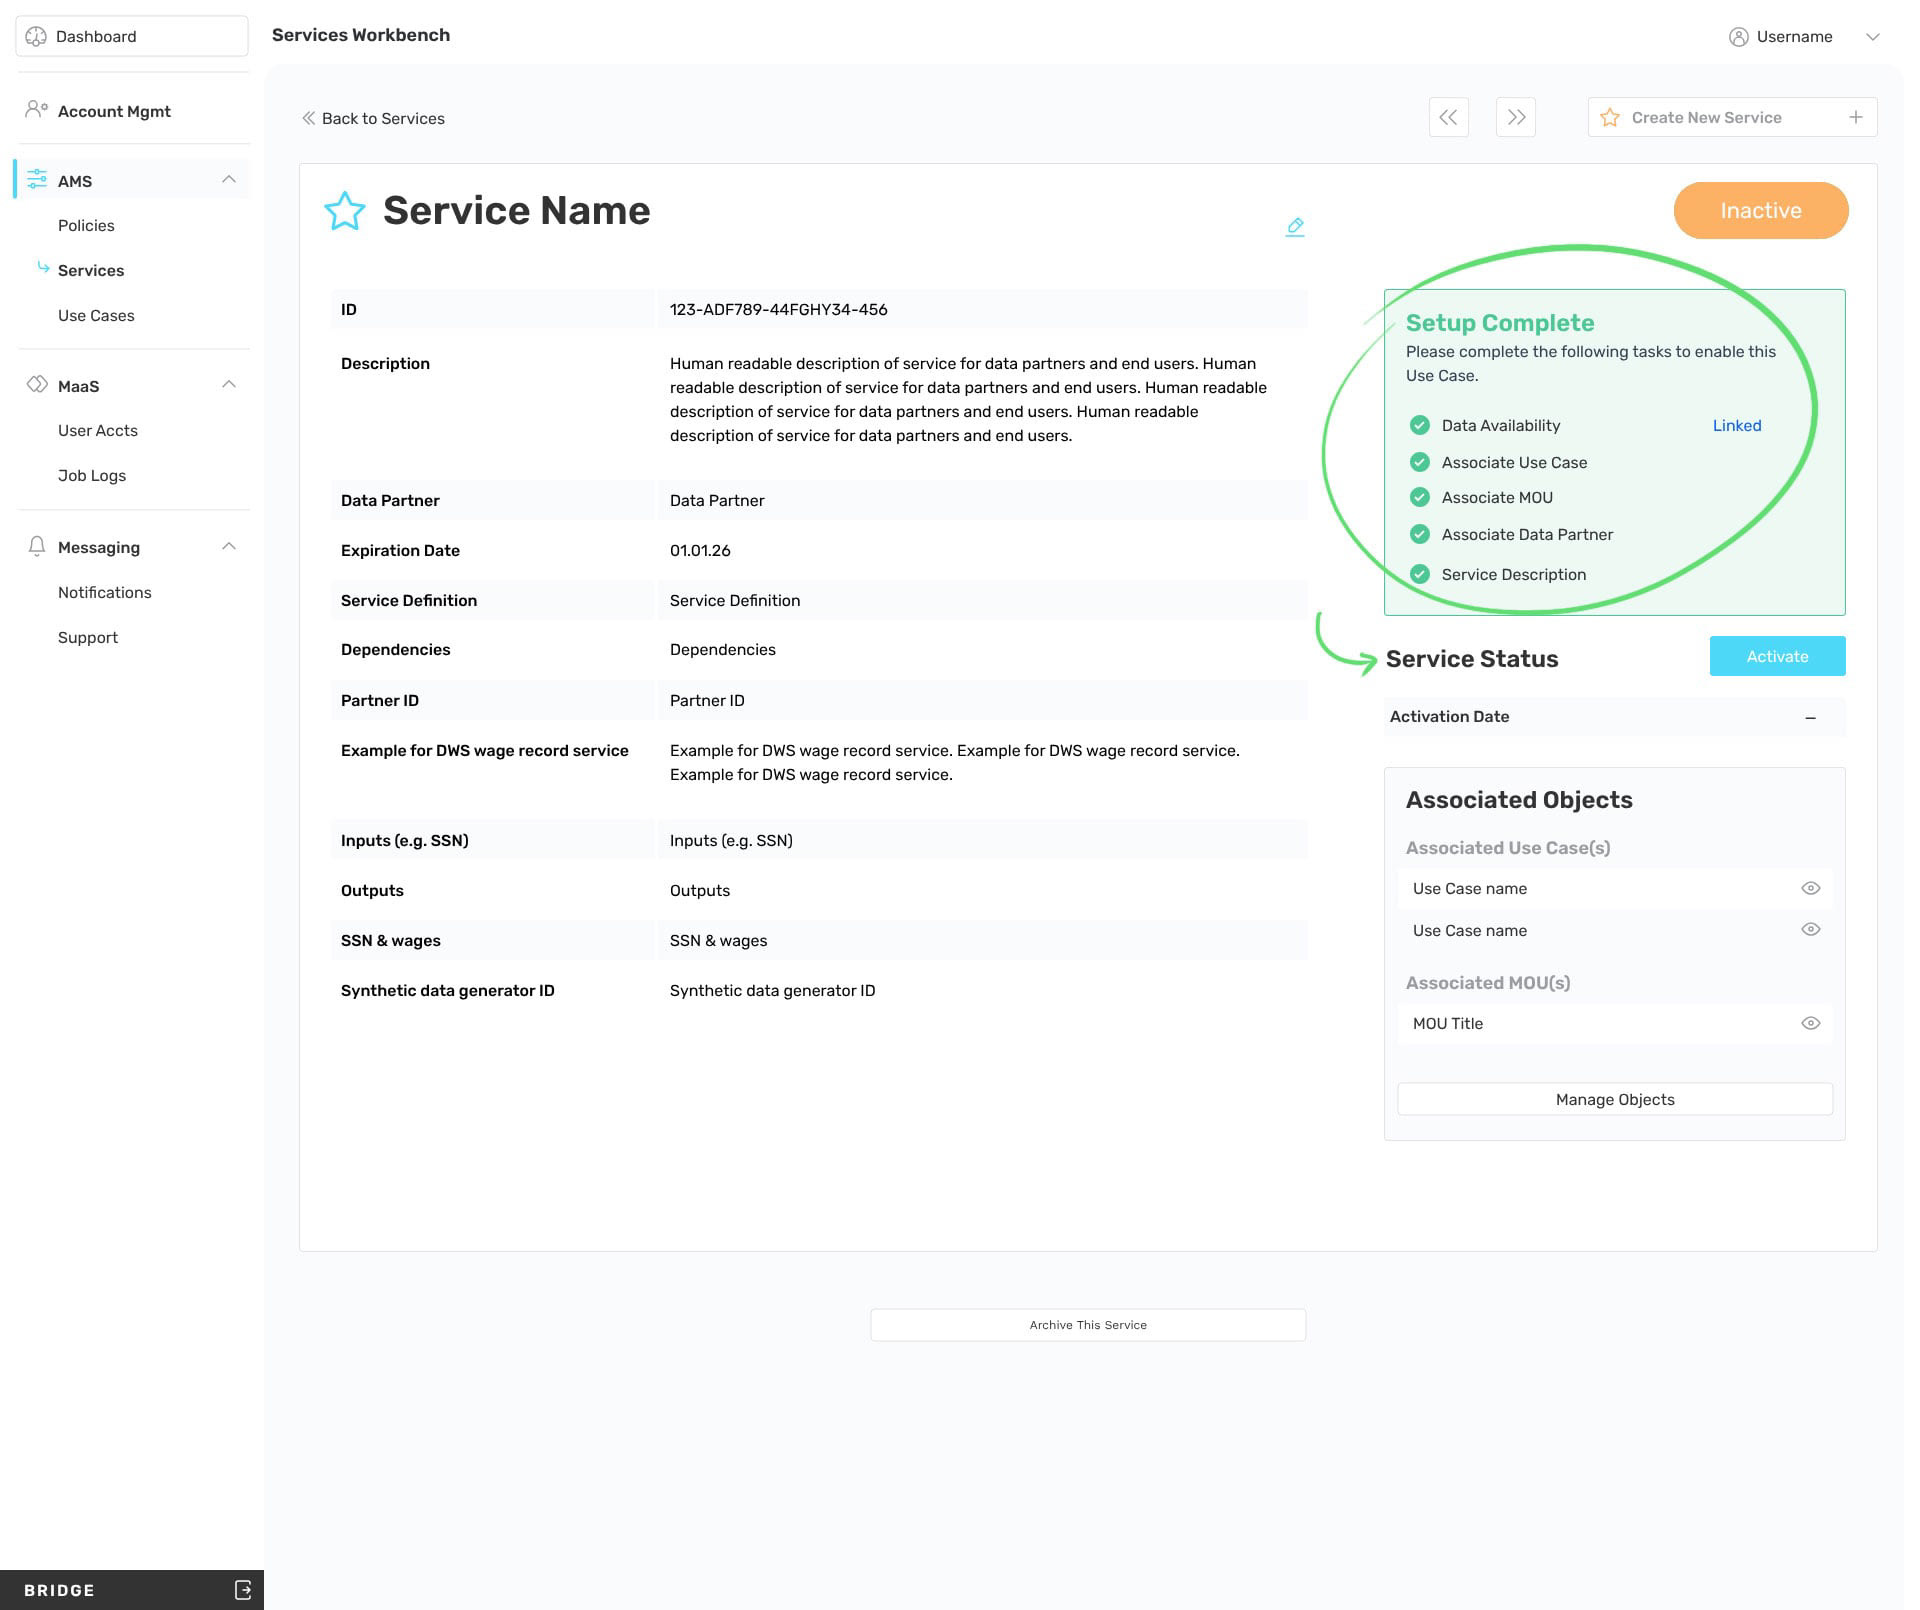Select Services in the sidebar
This screenshot has width=1920, height=1610.
[x=91, y=270]
